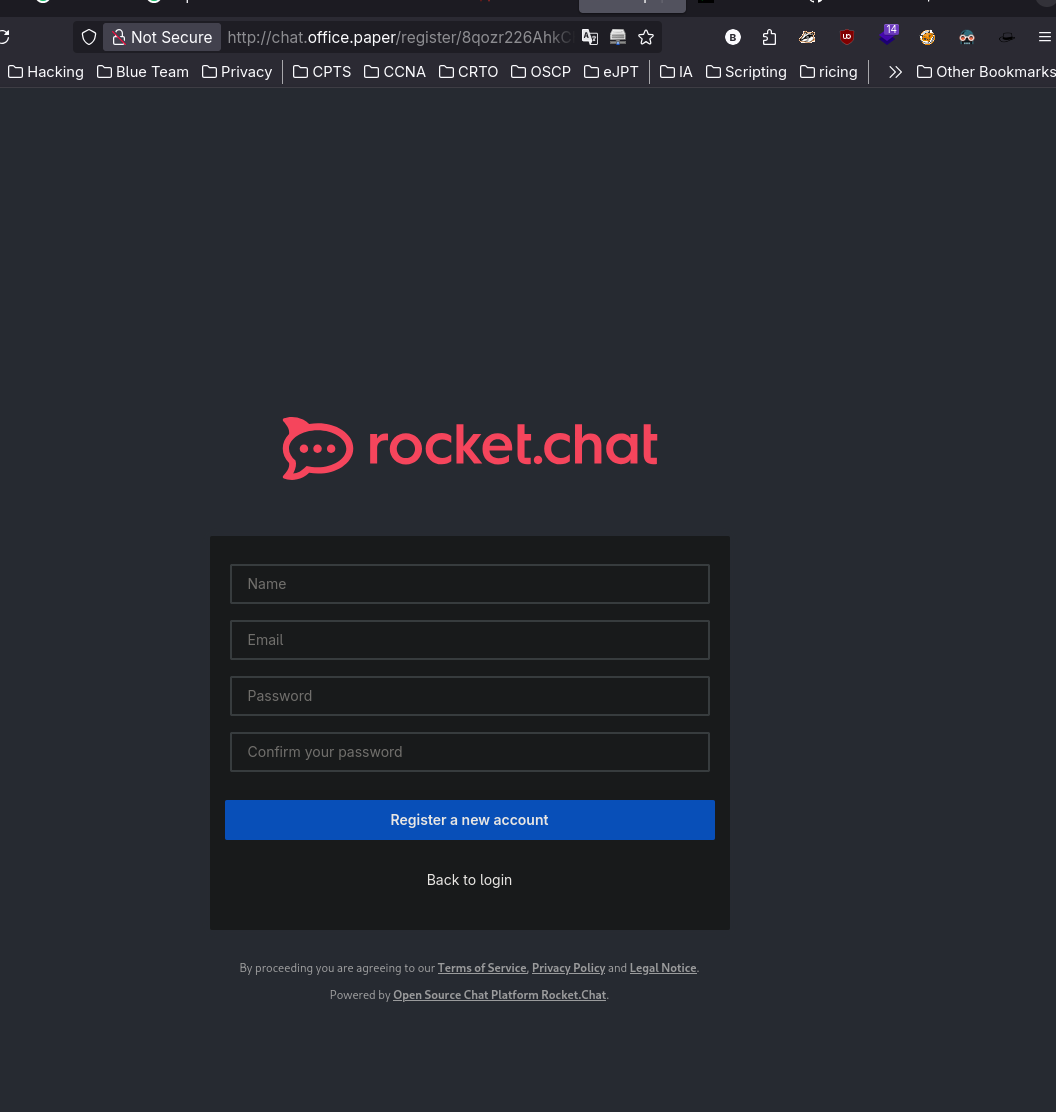Image resolution: width=1056 pixels, height=1112 pixels.
Task: Click the Password input field
Action: (x=469, y=696)
